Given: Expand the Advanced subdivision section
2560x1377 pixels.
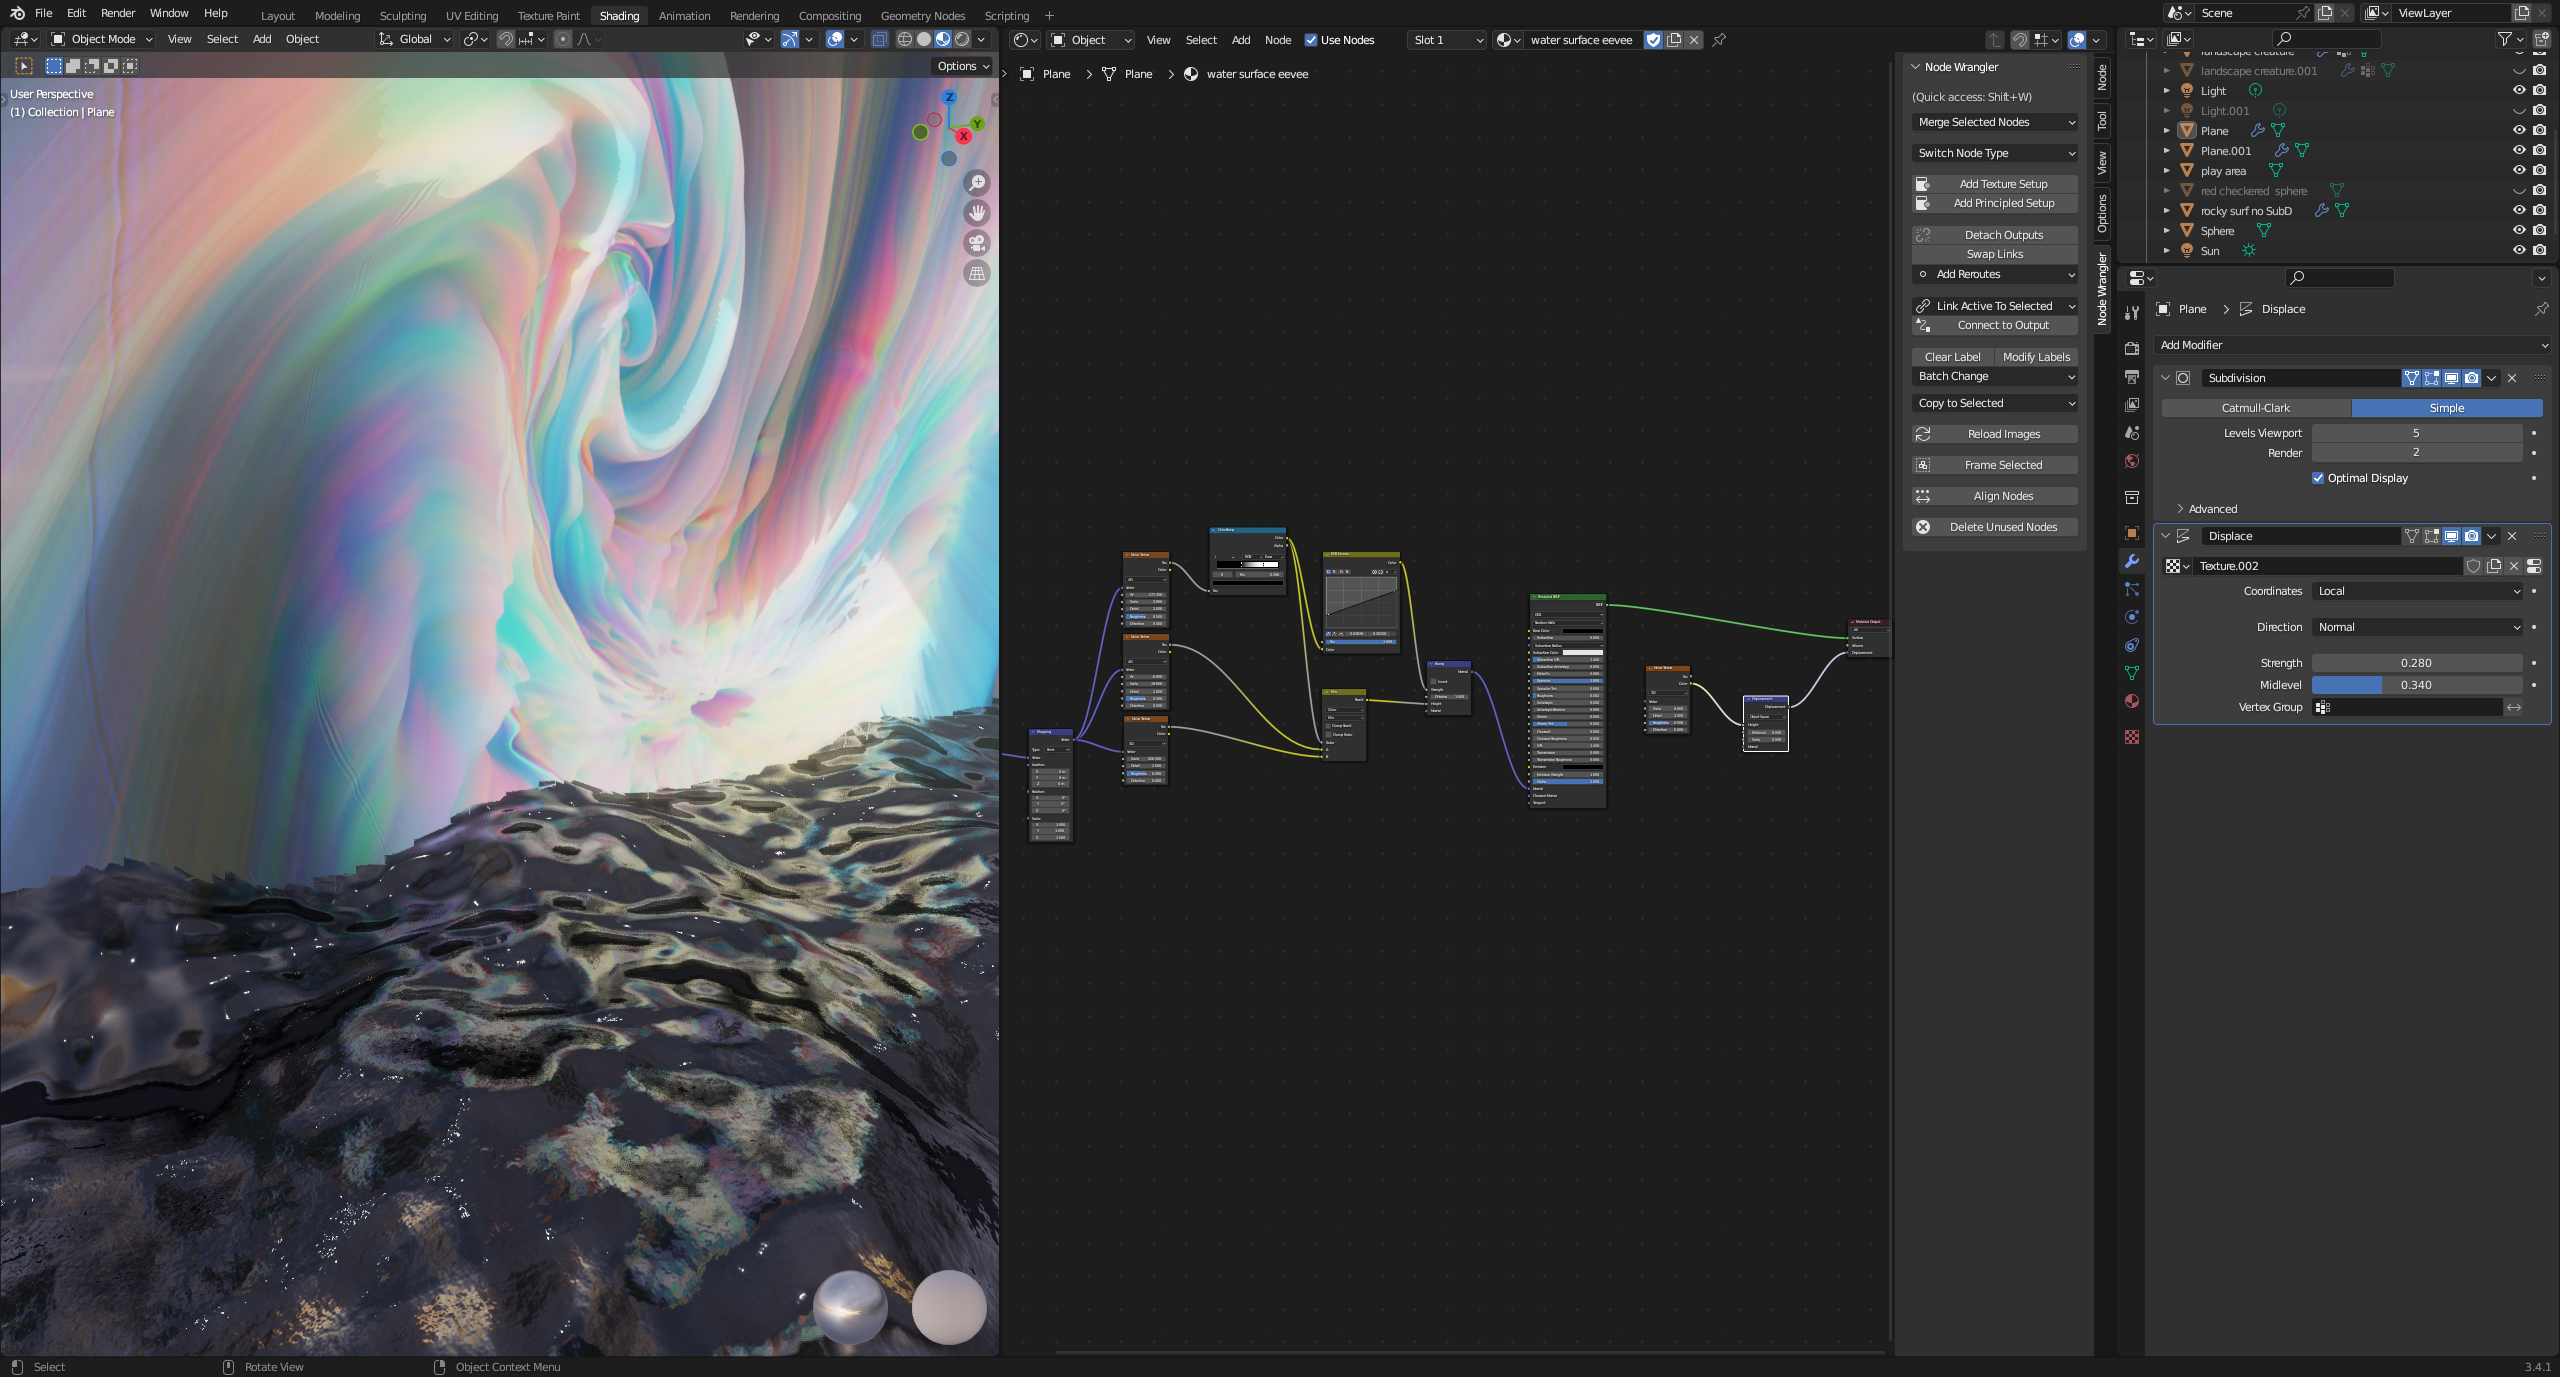Looking at the screenshot, I should [2212, 509].
